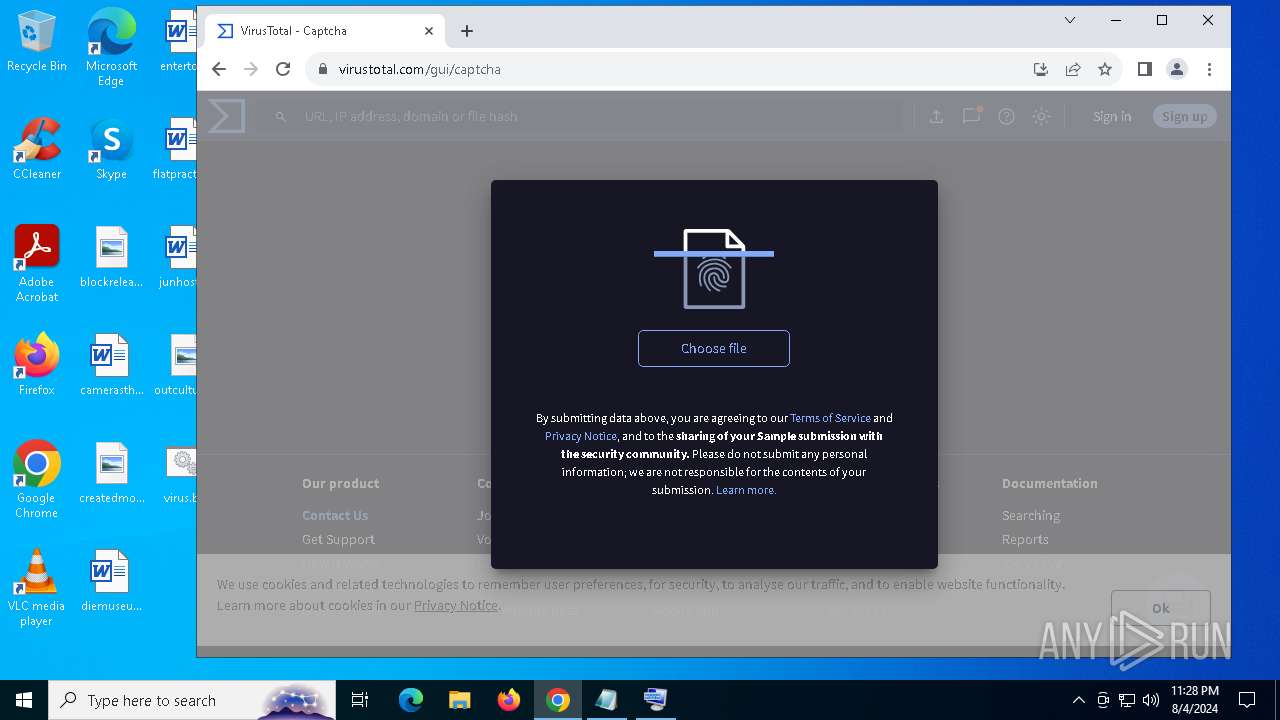
Task: Click the Chrome forward arrow
Action: [251, 69]
